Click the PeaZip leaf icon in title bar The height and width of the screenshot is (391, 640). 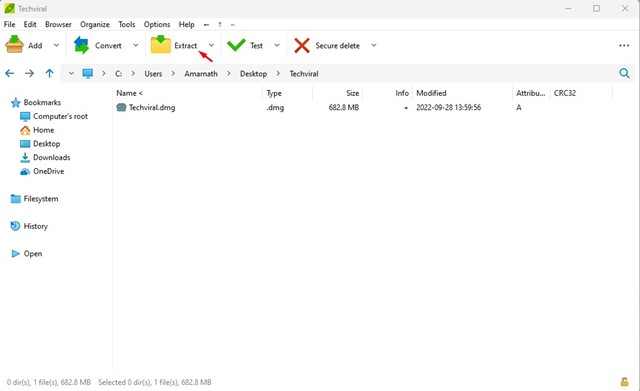pyautogui.click(x=9, y=8)
